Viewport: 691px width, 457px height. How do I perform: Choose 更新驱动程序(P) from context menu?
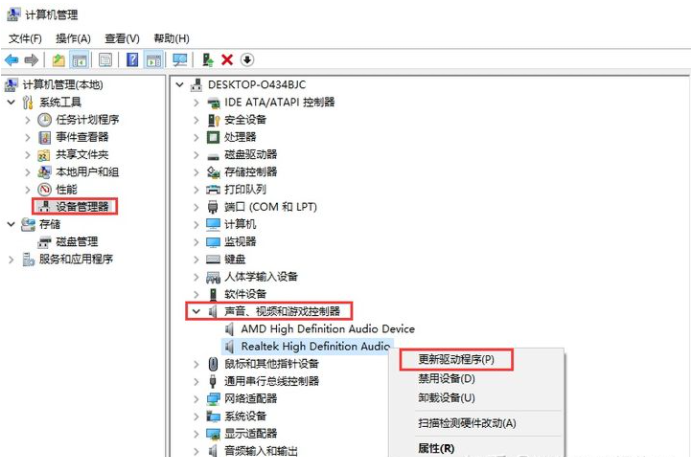pyautogui.click(x=456, y=360)
